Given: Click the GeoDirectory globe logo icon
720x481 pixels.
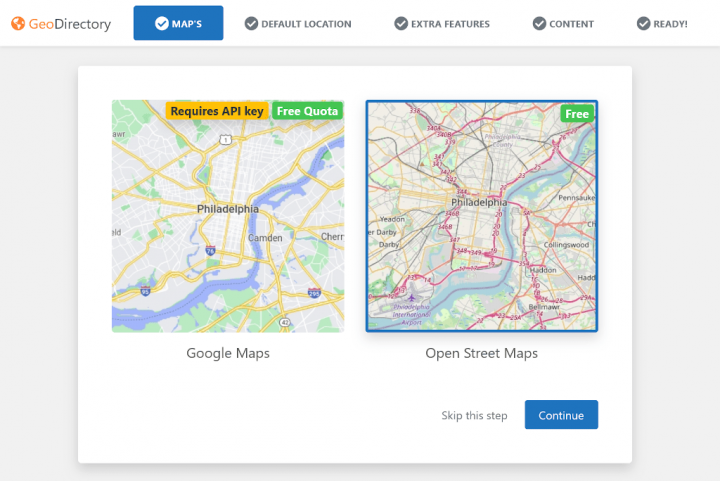Looking at the screenshot, I should click(18, 23).
